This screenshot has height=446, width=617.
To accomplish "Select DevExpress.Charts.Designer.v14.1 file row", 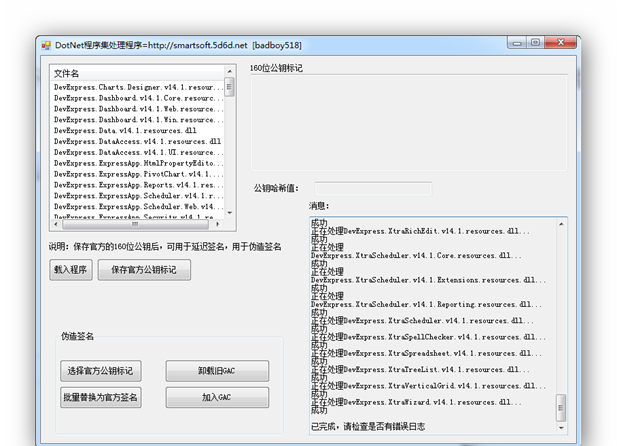I will (x=137, y=87).
